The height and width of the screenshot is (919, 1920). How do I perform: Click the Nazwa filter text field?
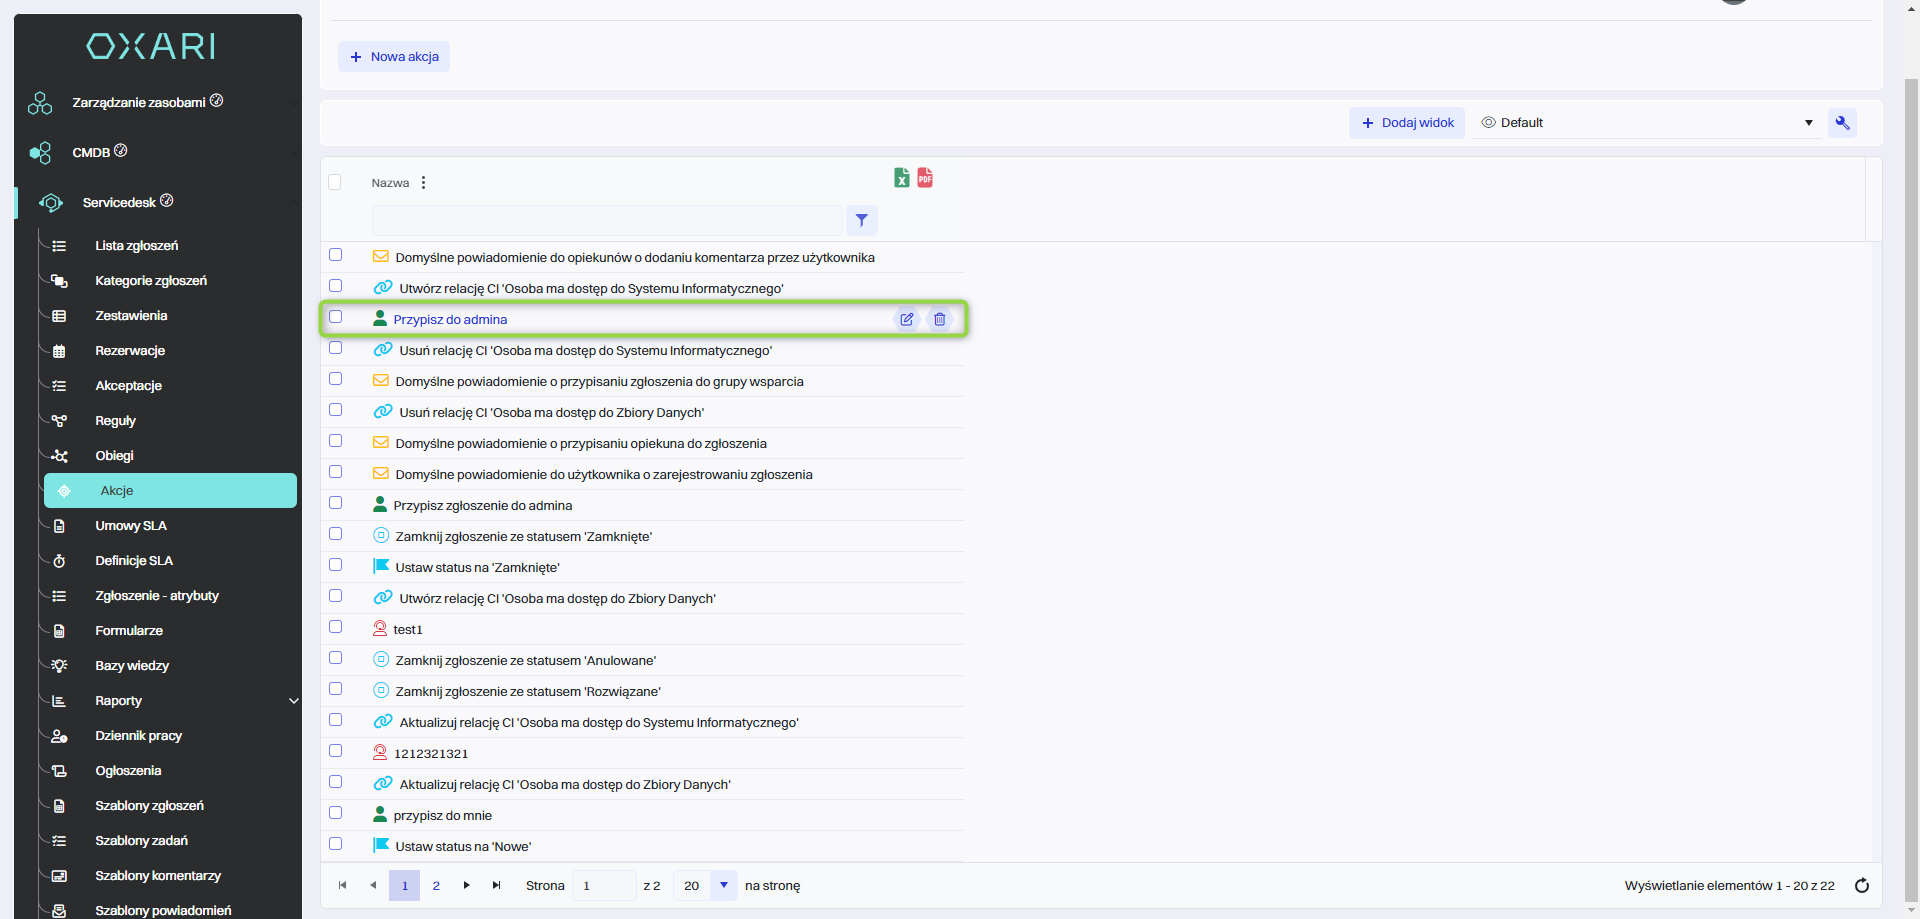(606, 221)
